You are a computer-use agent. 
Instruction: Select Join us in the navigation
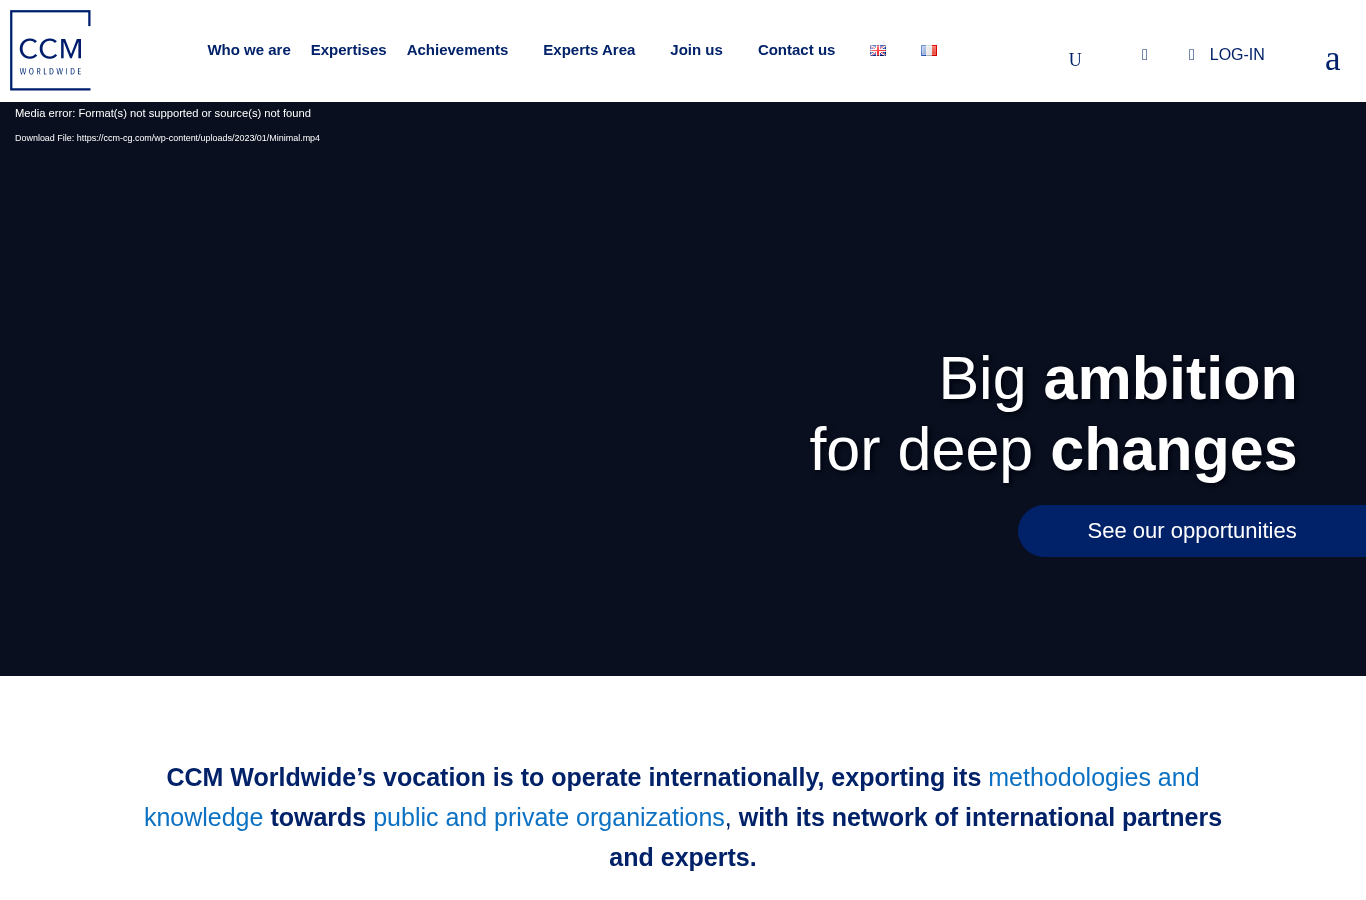696,50
